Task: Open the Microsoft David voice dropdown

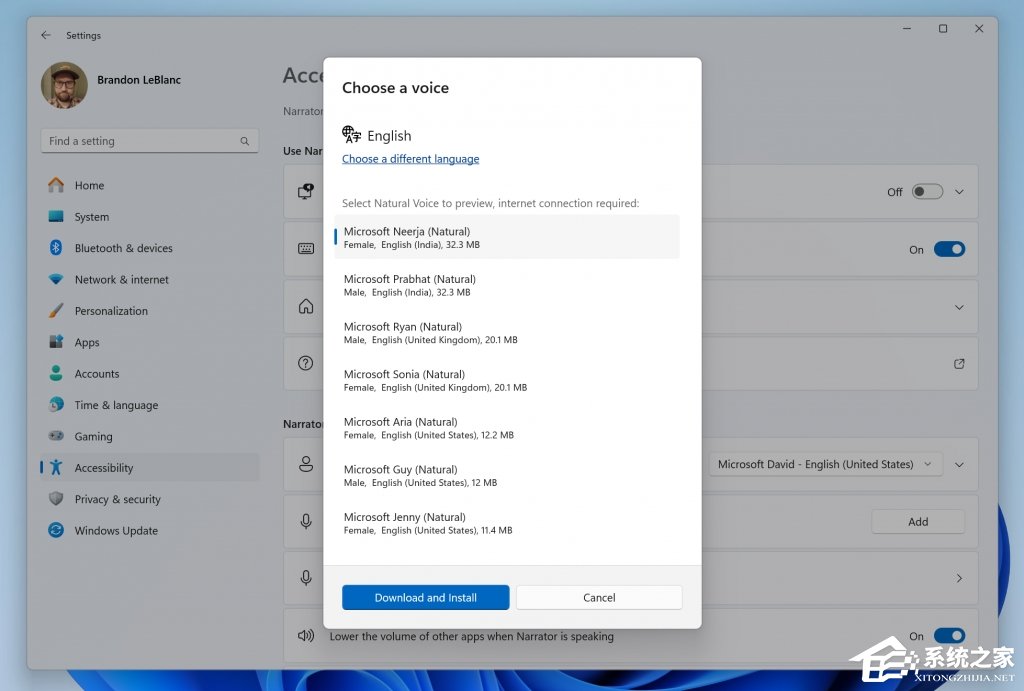Action: click(x=824, y=464)
